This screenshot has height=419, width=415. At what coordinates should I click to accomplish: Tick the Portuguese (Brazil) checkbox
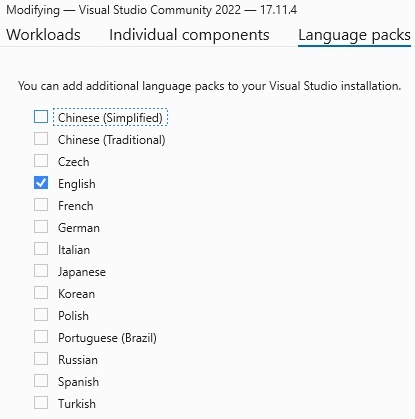pos(41,337)
